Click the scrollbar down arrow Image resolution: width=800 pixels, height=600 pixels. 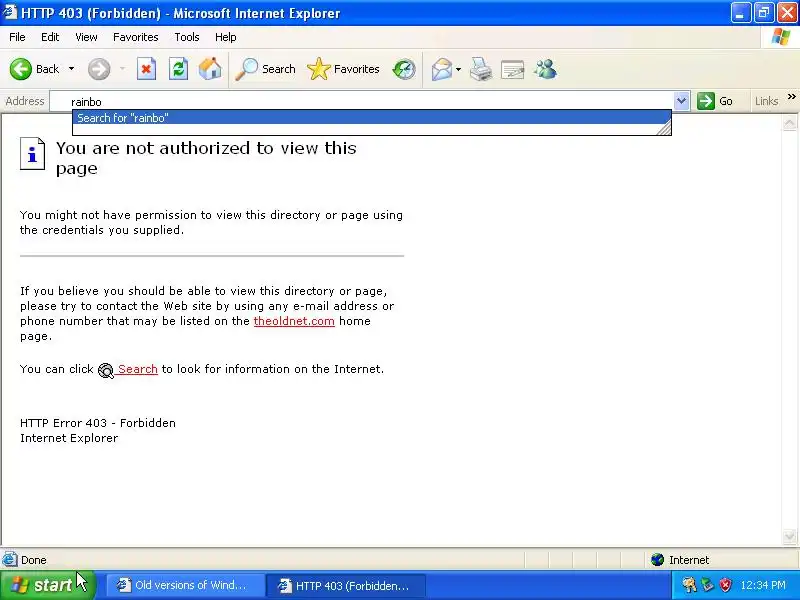pyautogui.click(x=789, y=537)
